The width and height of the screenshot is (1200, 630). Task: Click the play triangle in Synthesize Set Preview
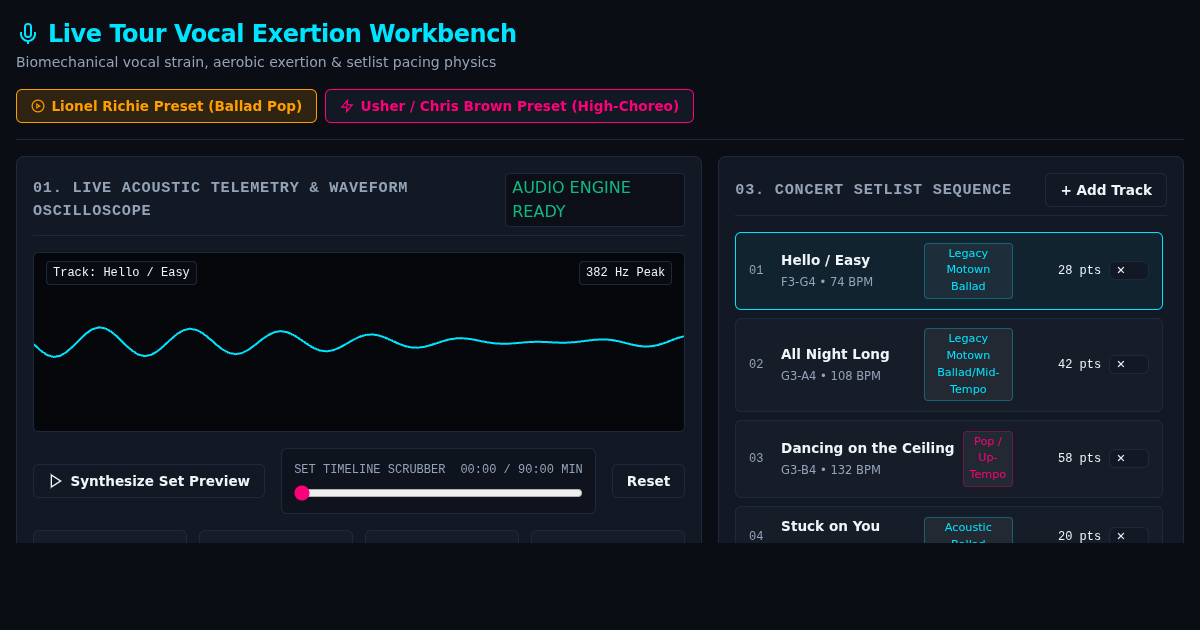click(56, 481)
